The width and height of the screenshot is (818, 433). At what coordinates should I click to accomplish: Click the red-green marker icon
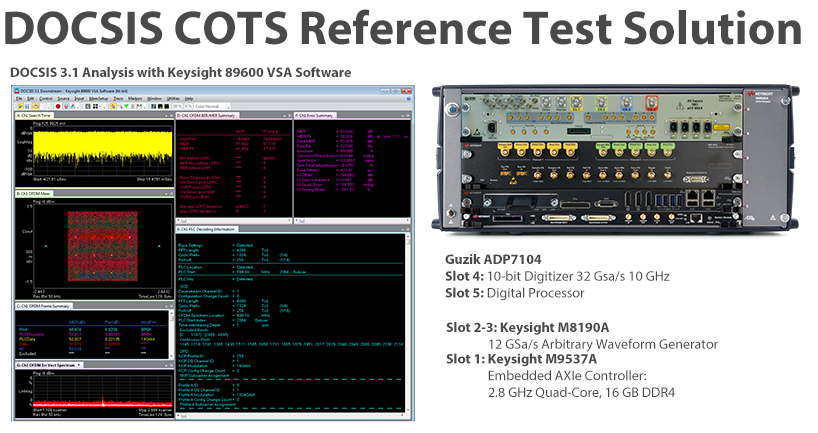(x=139, y=106)
